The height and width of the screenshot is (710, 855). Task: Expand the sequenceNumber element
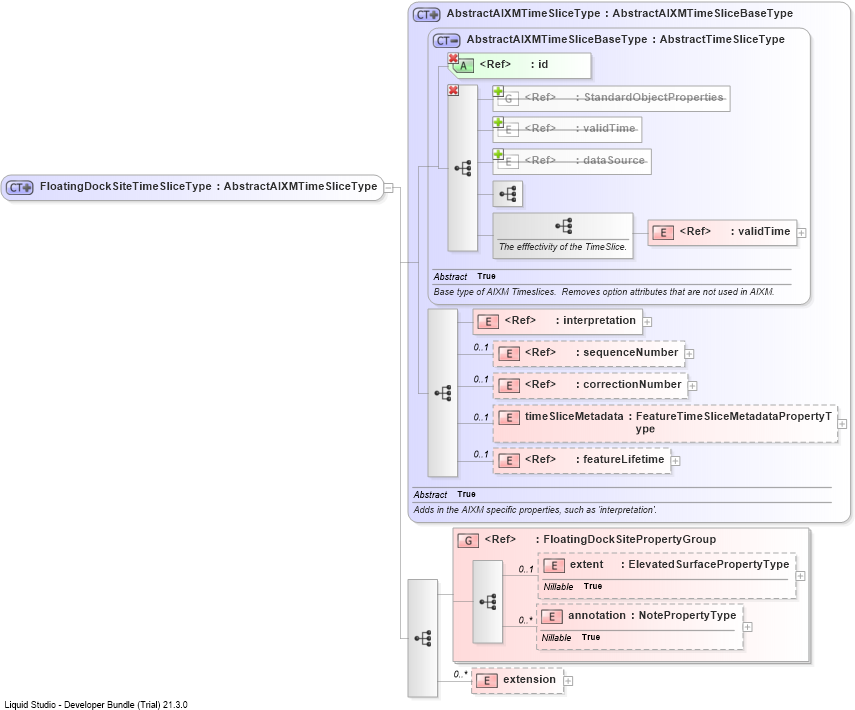coord(689,354)
